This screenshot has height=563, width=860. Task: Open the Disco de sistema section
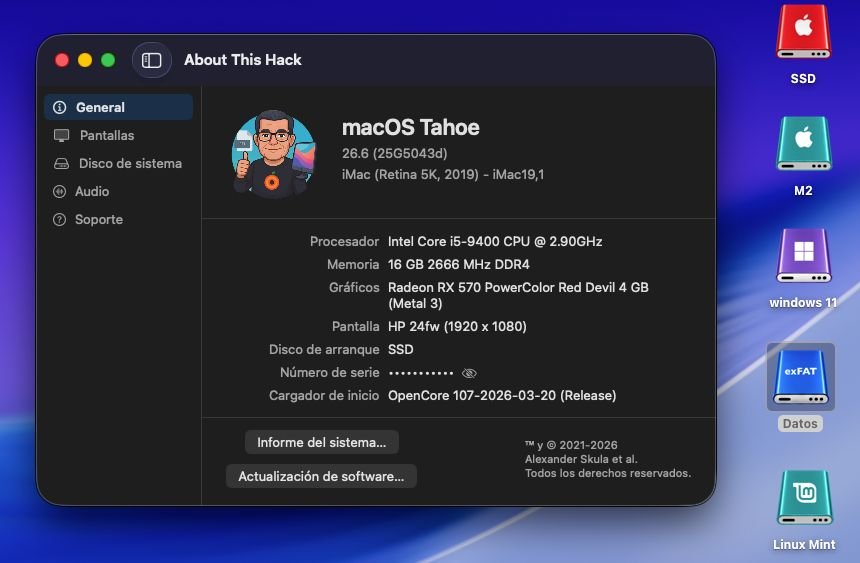click(118, 163)
